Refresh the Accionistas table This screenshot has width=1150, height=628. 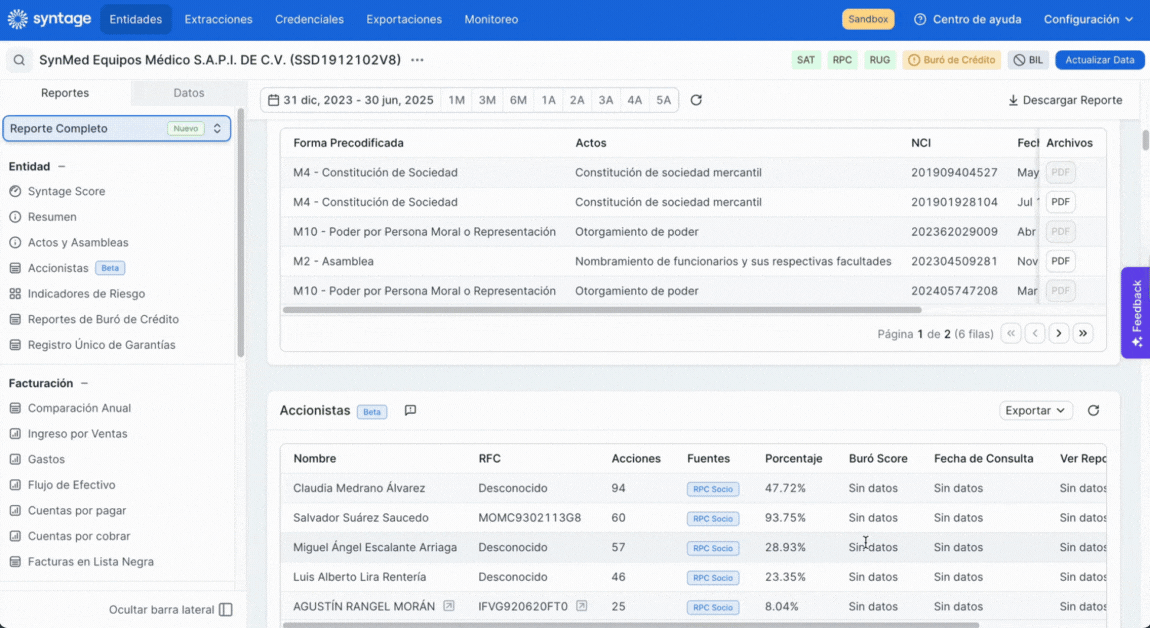point(1094,410)
